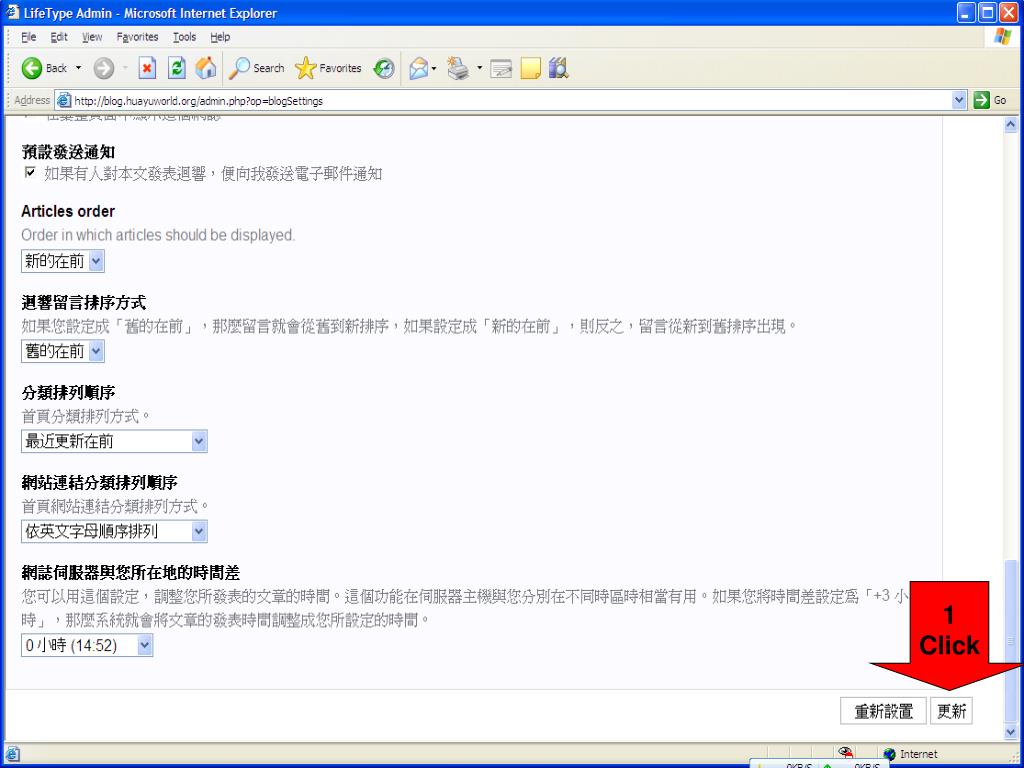
Task: Click the 重新設置 reset button
Action: pyautogui.click(x=883, y=711)
